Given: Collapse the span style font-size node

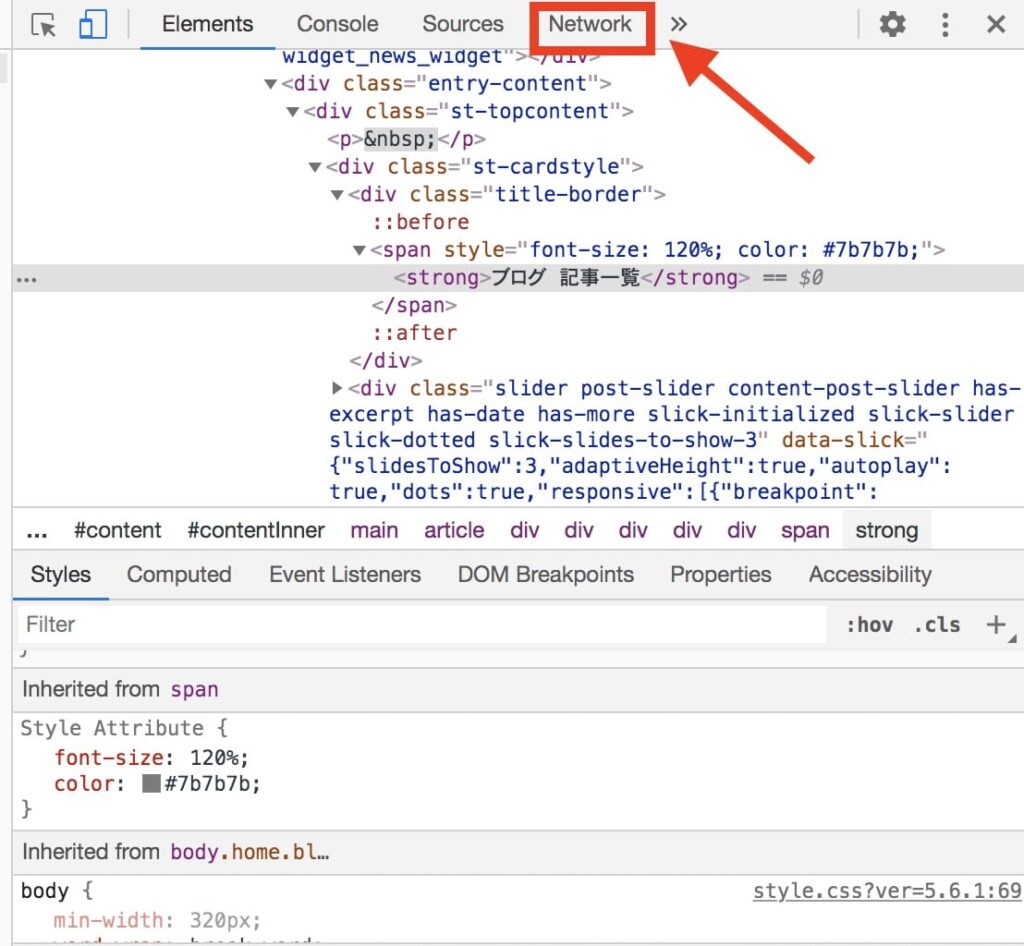Looking at the screenshot, I should [x=359, y=250].
